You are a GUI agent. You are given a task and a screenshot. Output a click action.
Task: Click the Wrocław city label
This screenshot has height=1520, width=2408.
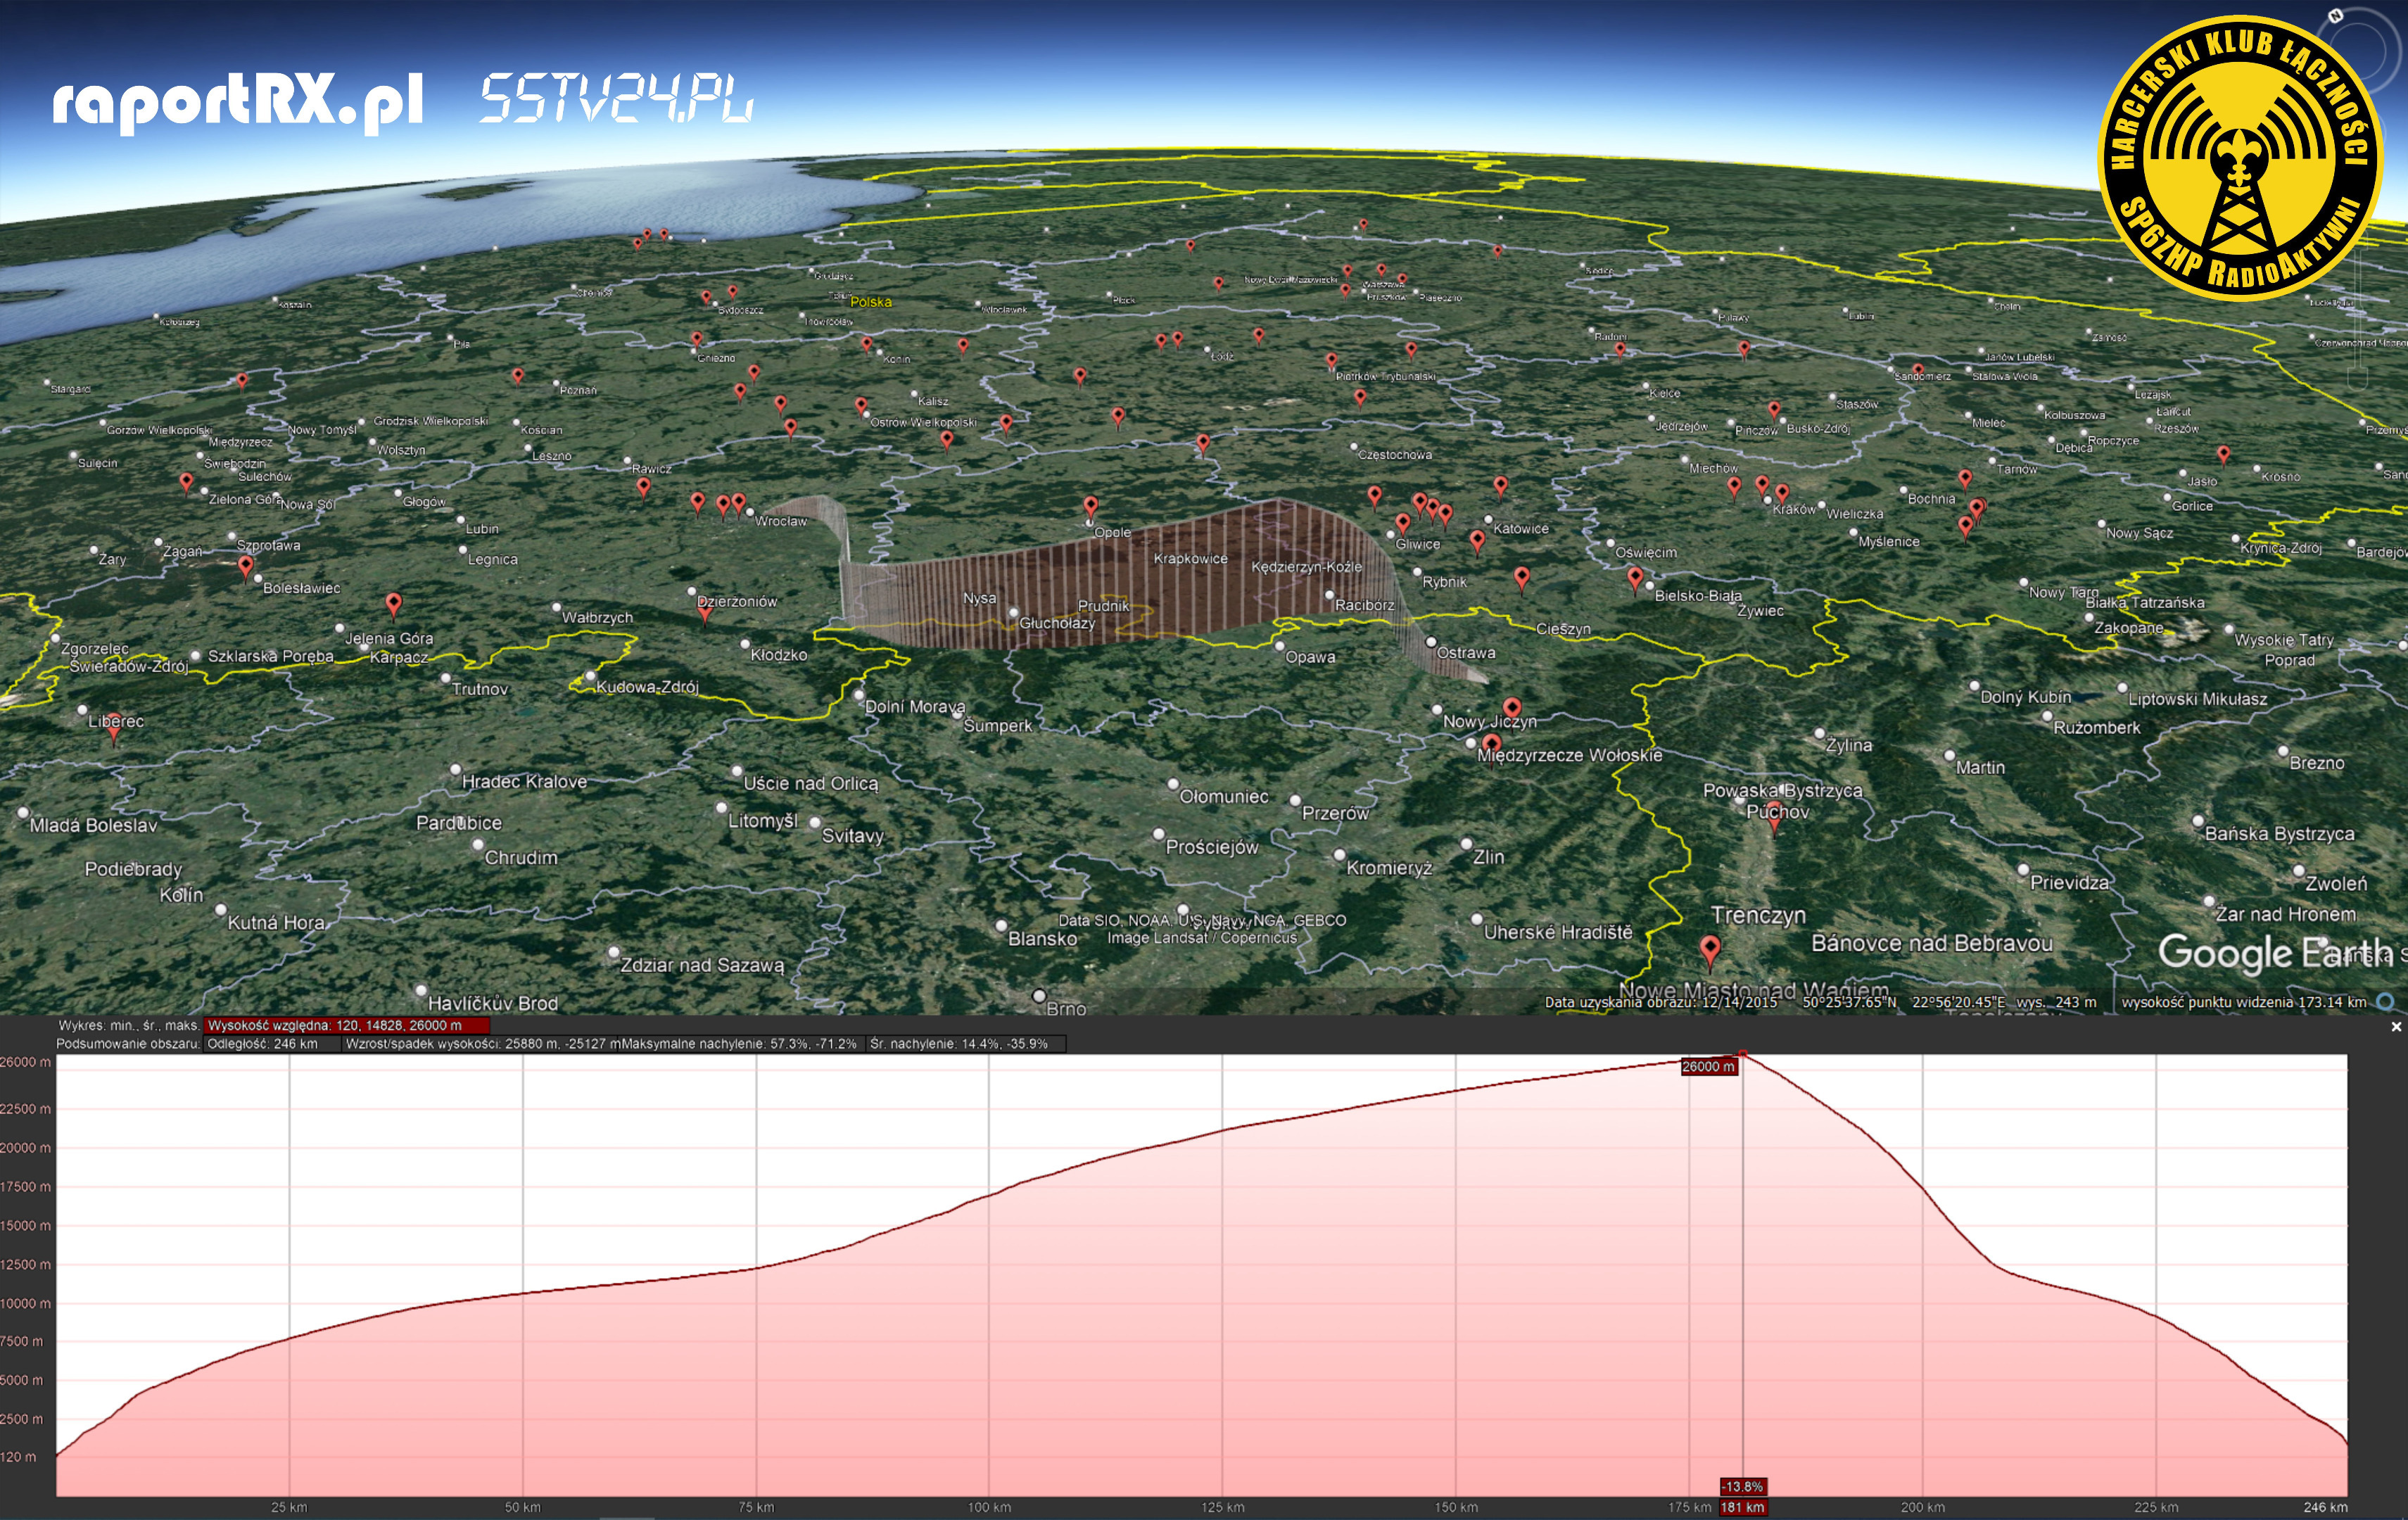tap(780, 521)
